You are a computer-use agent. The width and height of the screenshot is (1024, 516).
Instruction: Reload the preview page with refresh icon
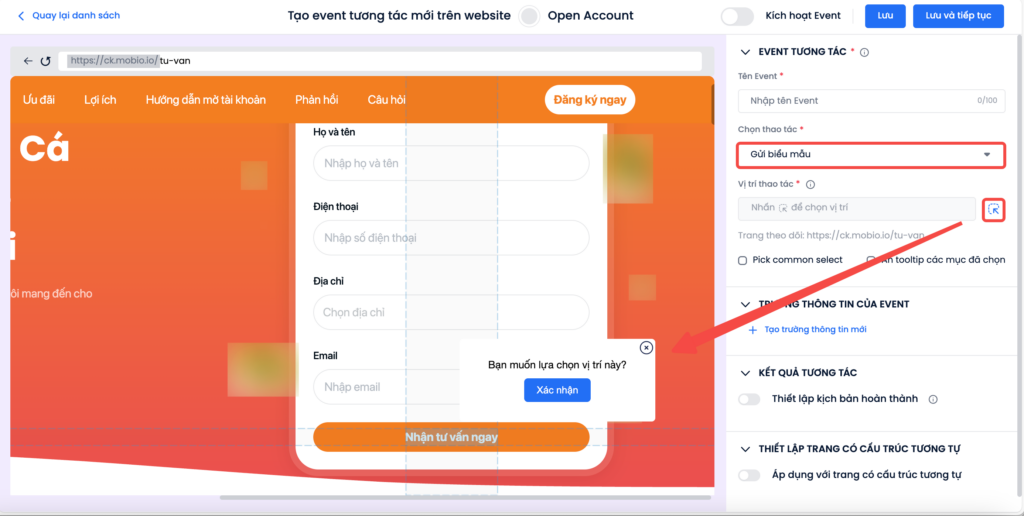coord(46,61)
